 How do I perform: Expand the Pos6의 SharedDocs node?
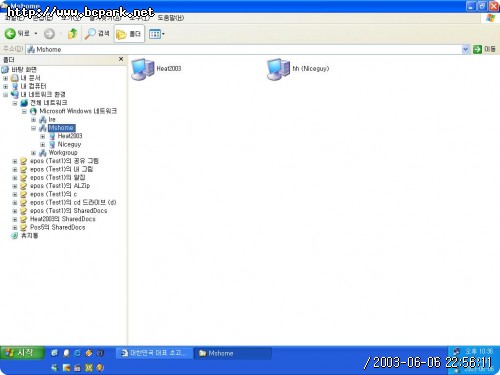click(15, 228)
